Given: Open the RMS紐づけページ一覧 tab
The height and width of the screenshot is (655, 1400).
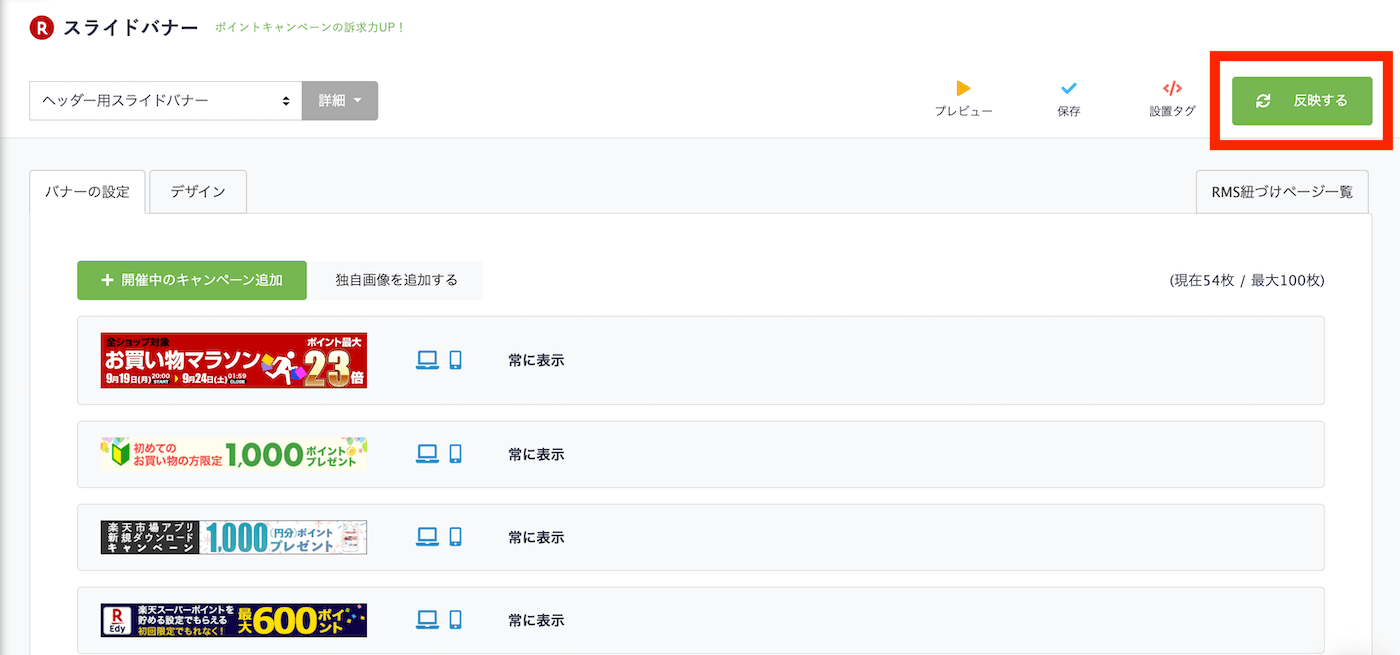Looking at the screenshot, I should (x=1282, y=192).
